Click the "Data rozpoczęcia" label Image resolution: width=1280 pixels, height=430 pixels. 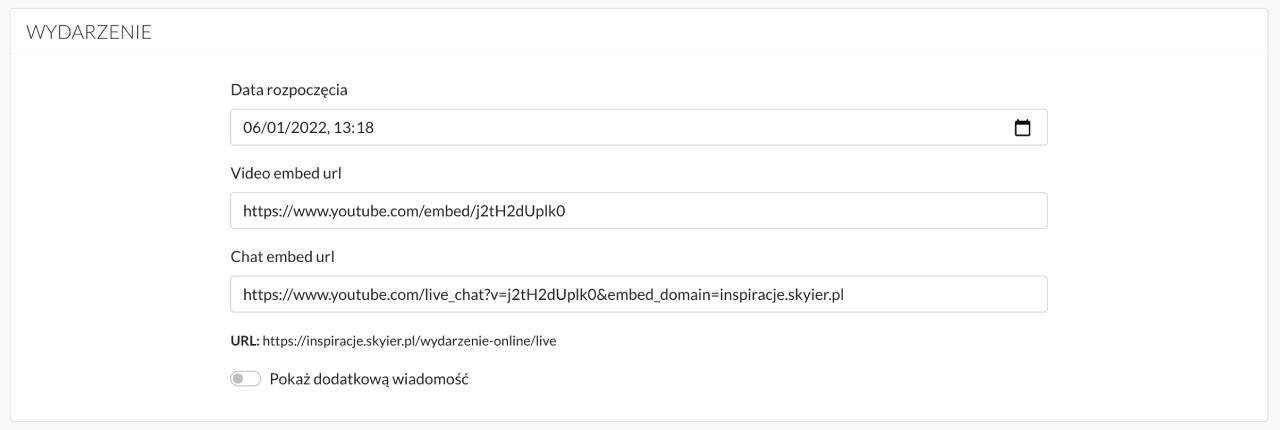click(289, 90)
